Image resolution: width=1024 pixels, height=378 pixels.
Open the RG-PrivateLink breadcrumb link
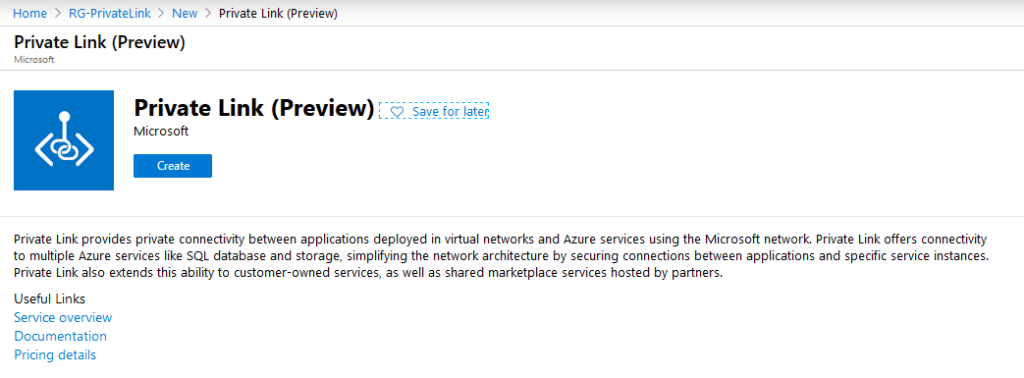click(109, 13)
